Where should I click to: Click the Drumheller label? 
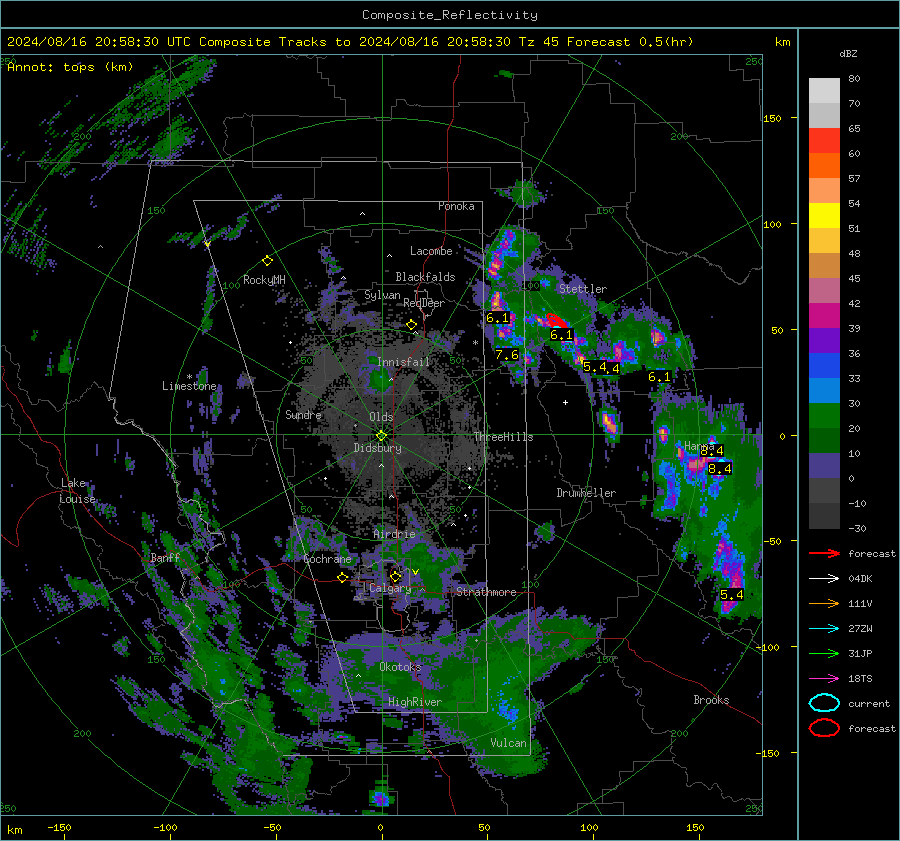coord(586,493)
